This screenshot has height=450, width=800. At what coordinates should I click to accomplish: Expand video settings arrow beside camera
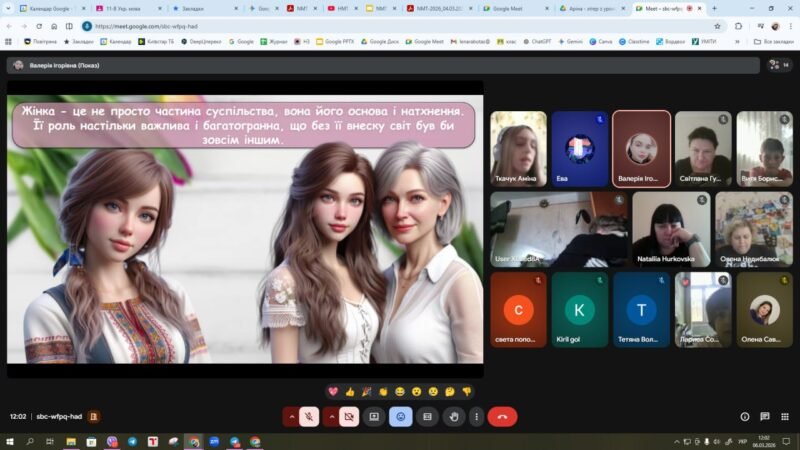(x=330, y=417)
